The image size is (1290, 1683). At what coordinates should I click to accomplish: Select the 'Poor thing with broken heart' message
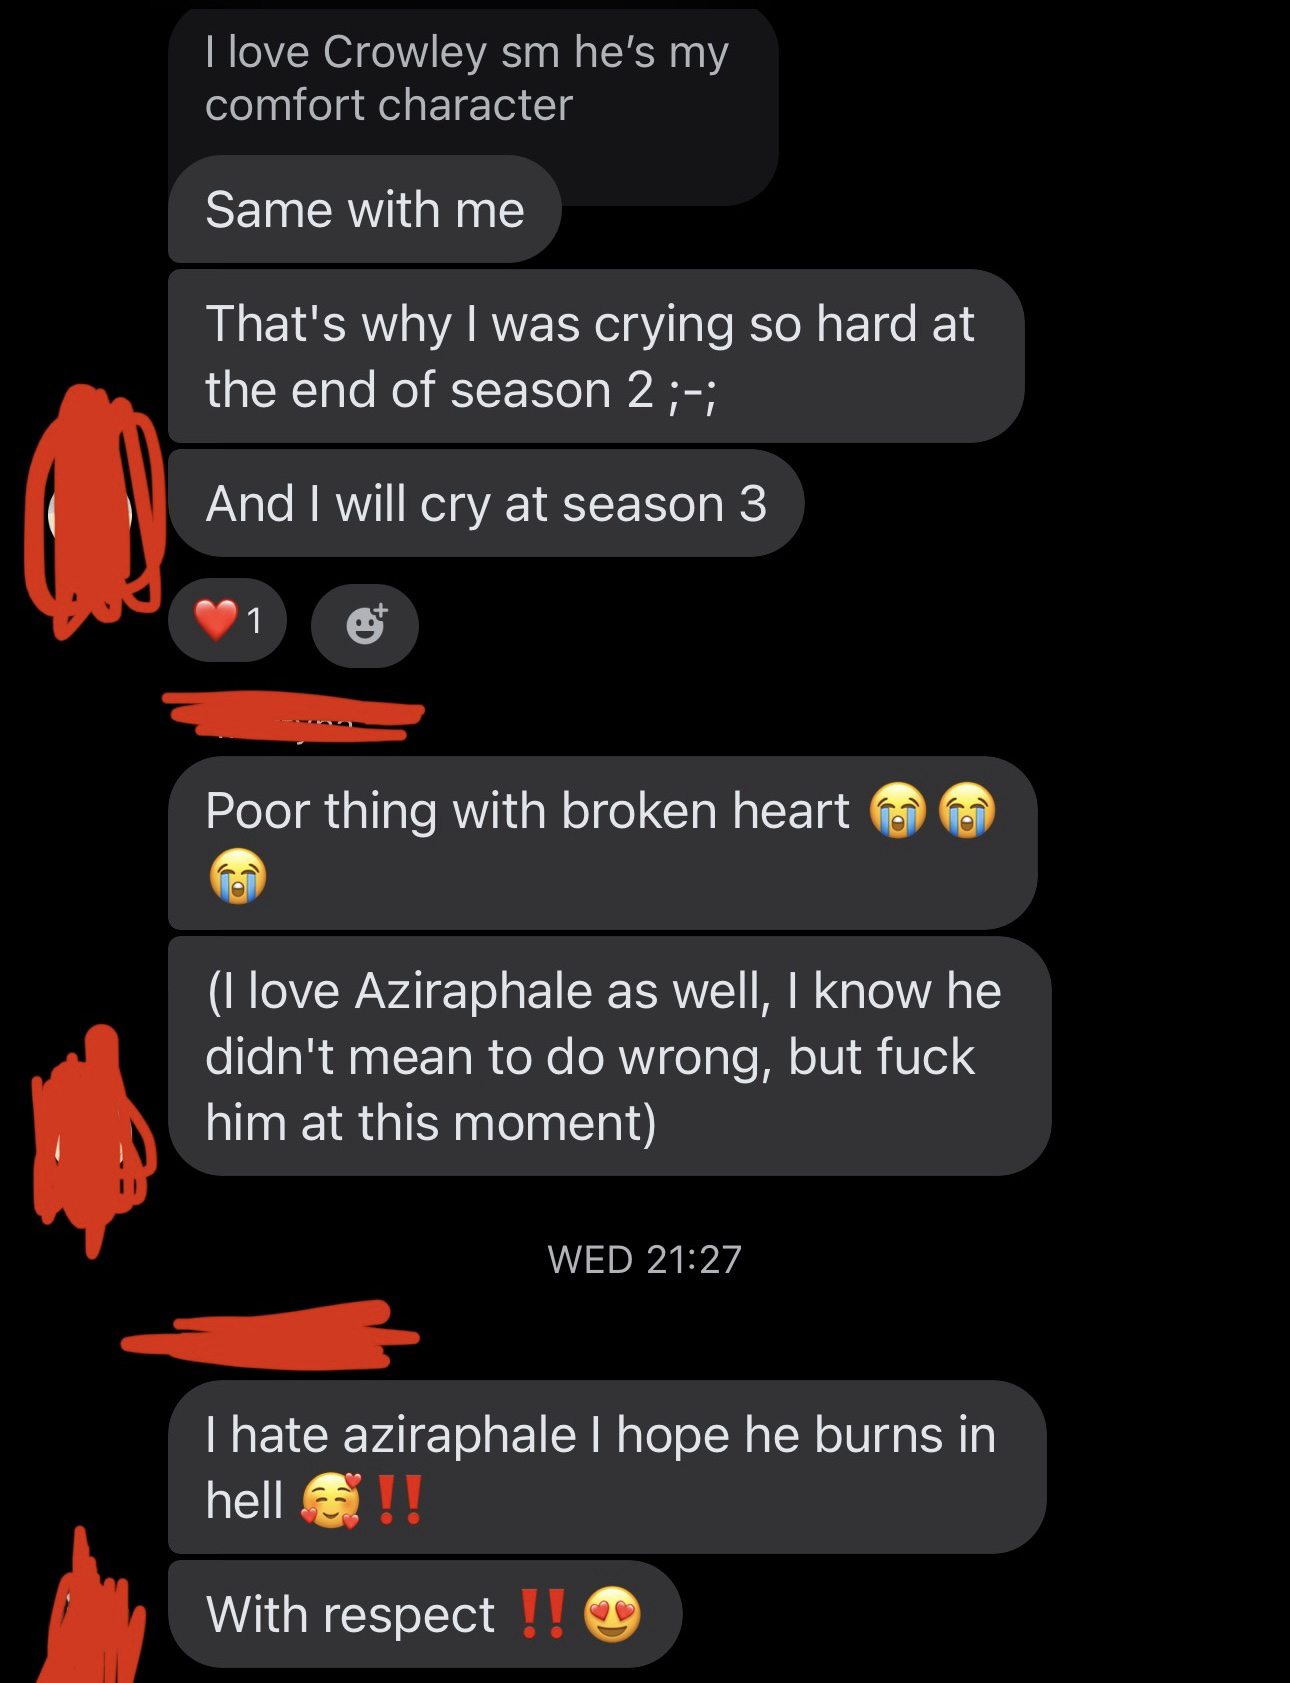pyautogui.click(x=603, y=843)
